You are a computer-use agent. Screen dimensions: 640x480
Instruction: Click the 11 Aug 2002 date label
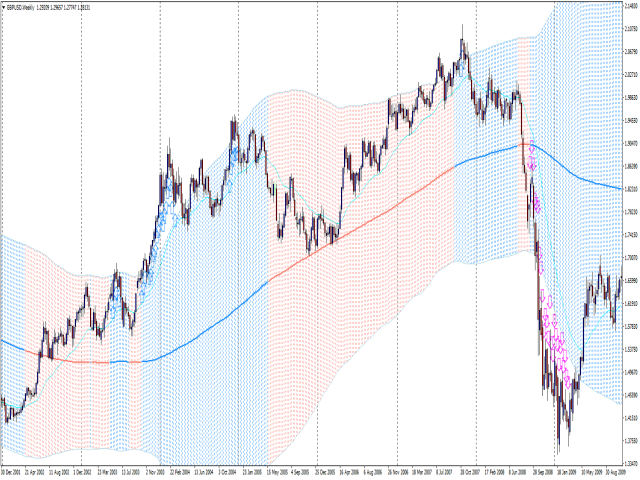click(59, 472)
